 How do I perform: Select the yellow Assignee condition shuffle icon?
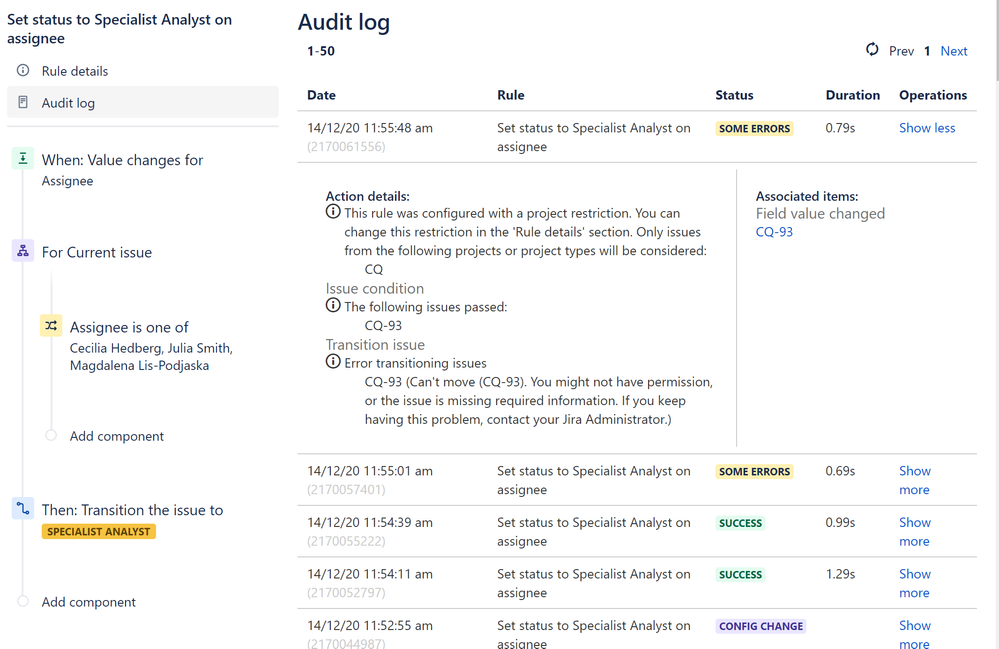pyautogui.click(x=51, y=325)
